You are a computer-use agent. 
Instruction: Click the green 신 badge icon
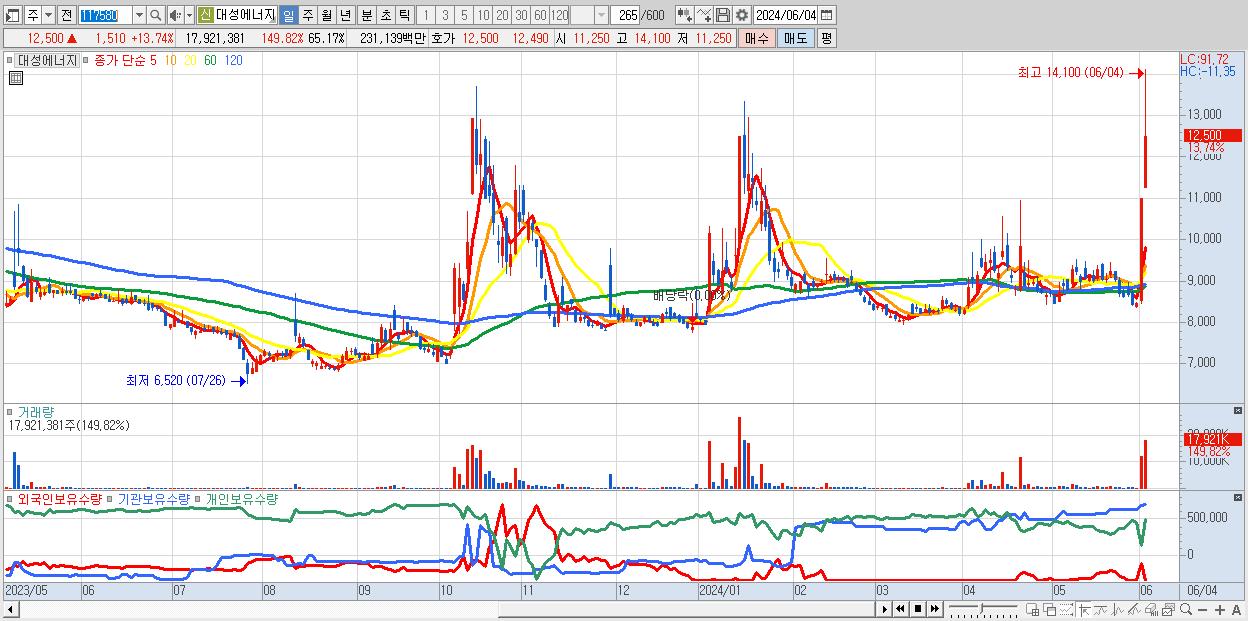[205, 15]
